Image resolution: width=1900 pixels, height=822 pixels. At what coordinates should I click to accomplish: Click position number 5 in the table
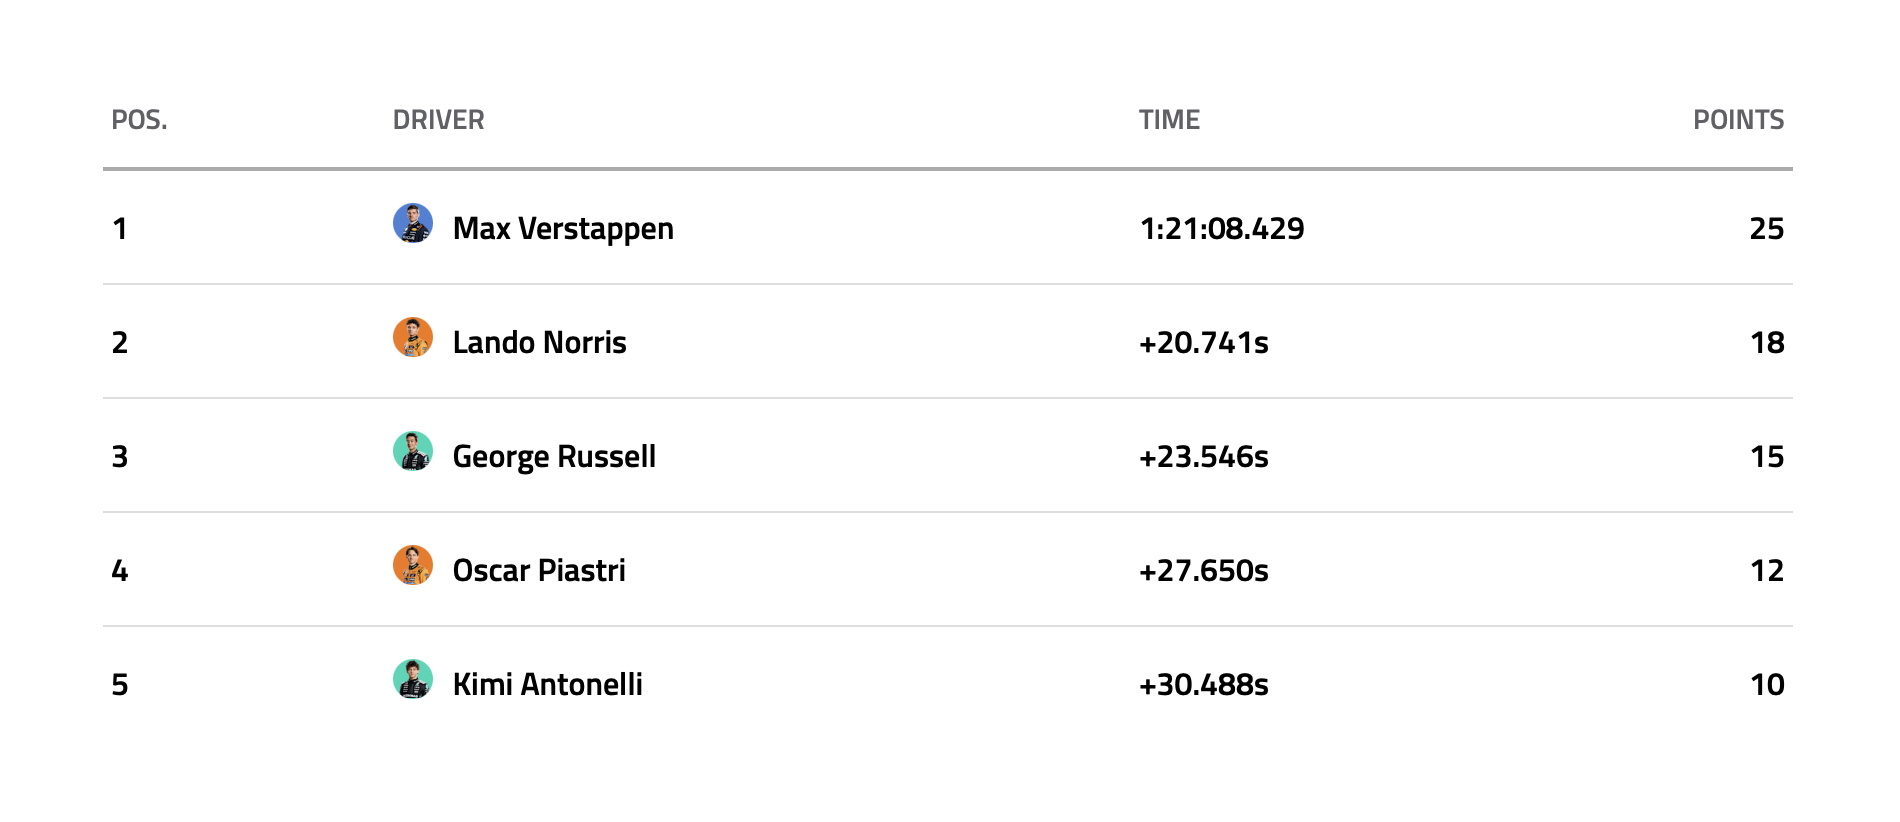point(120,685)
